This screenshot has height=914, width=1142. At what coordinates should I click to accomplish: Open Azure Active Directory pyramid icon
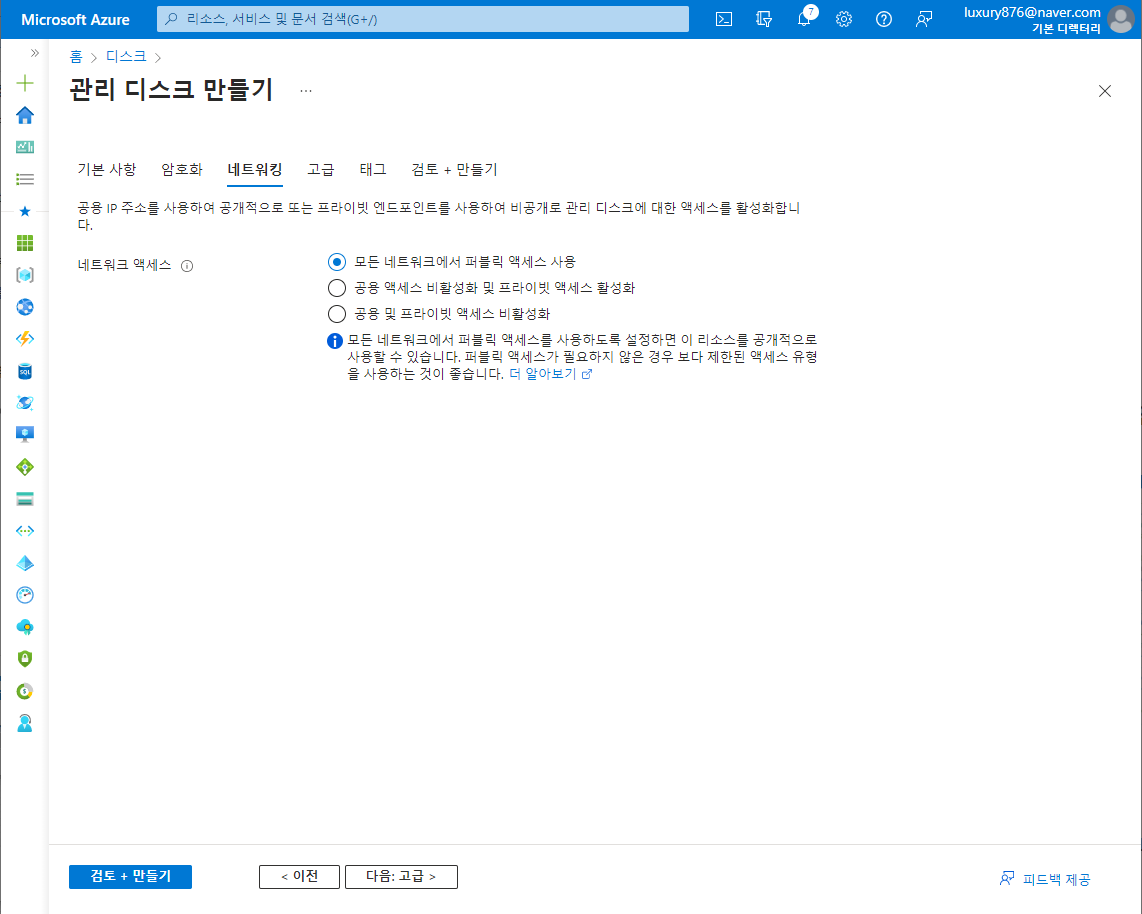click(x=25, y=563)
